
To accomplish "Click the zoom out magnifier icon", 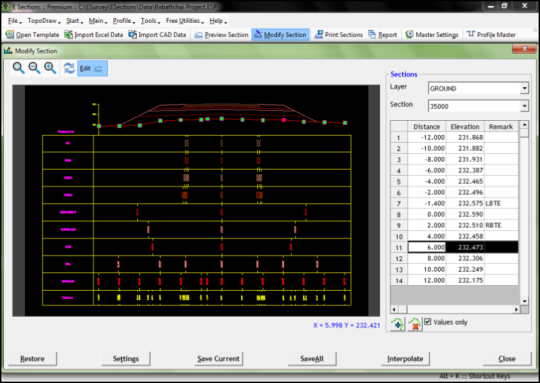I will [34, 68].
